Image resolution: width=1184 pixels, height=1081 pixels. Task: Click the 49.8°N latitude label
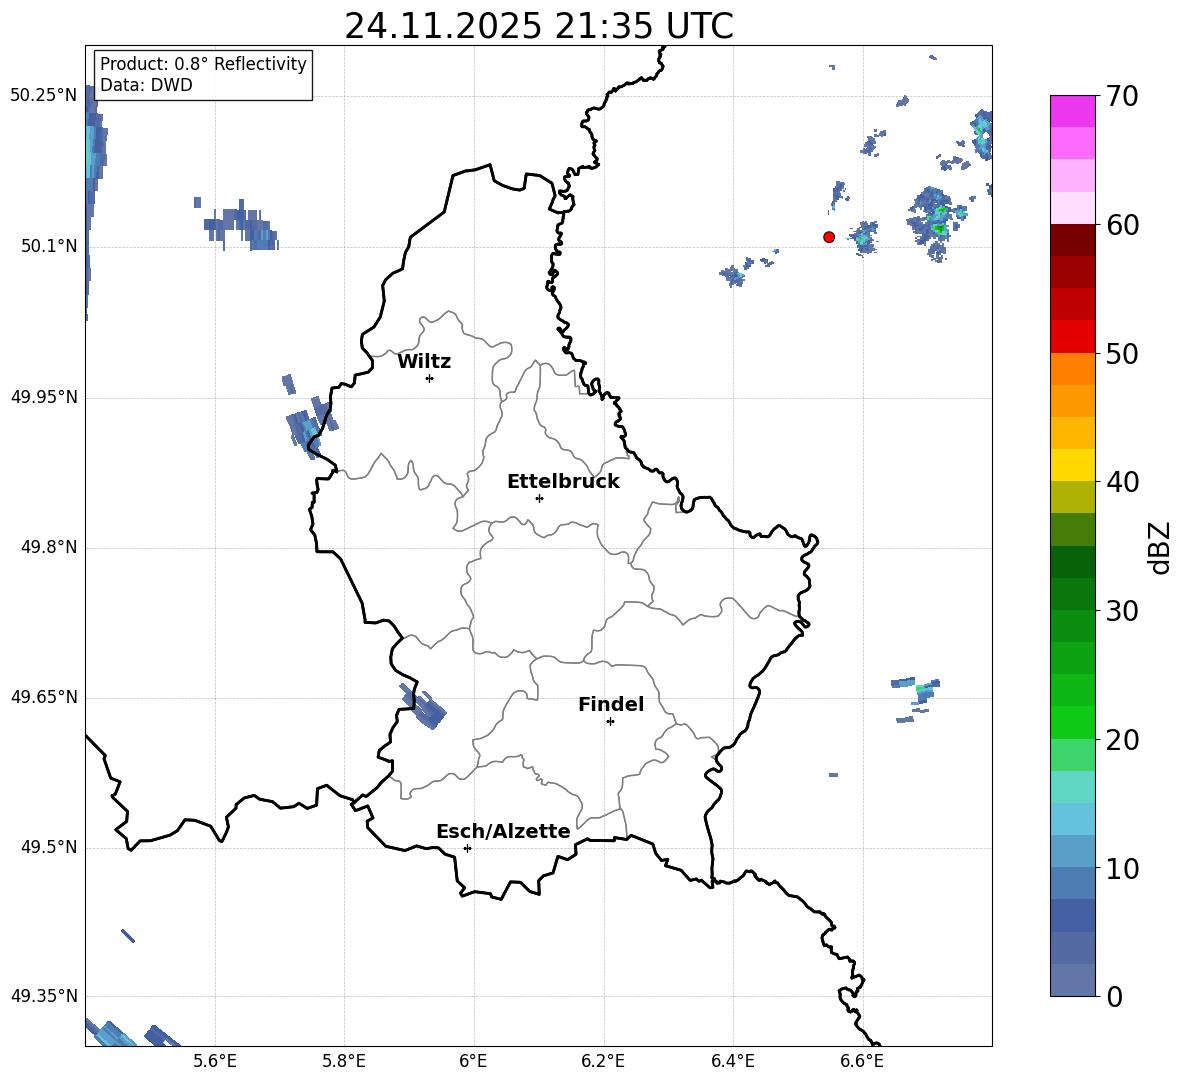pos(49,547)
